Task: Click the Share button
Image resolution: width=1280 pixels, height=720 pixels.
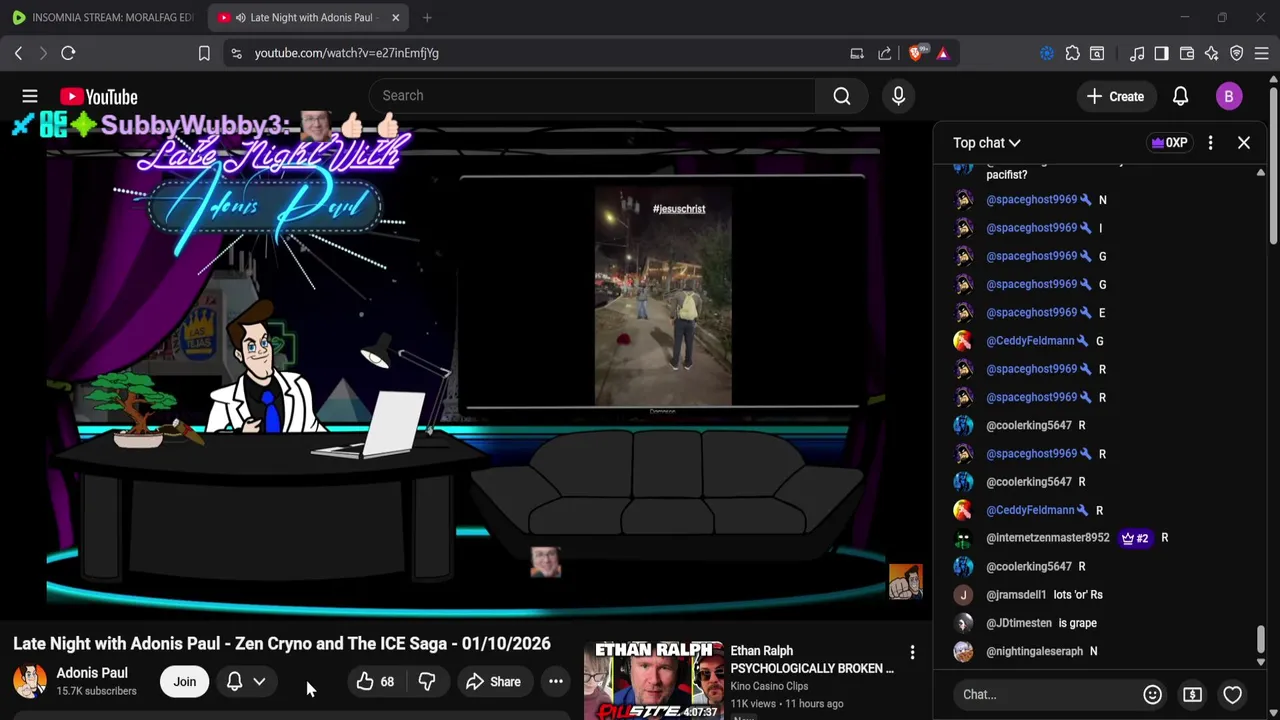Action: pos(493,682)
